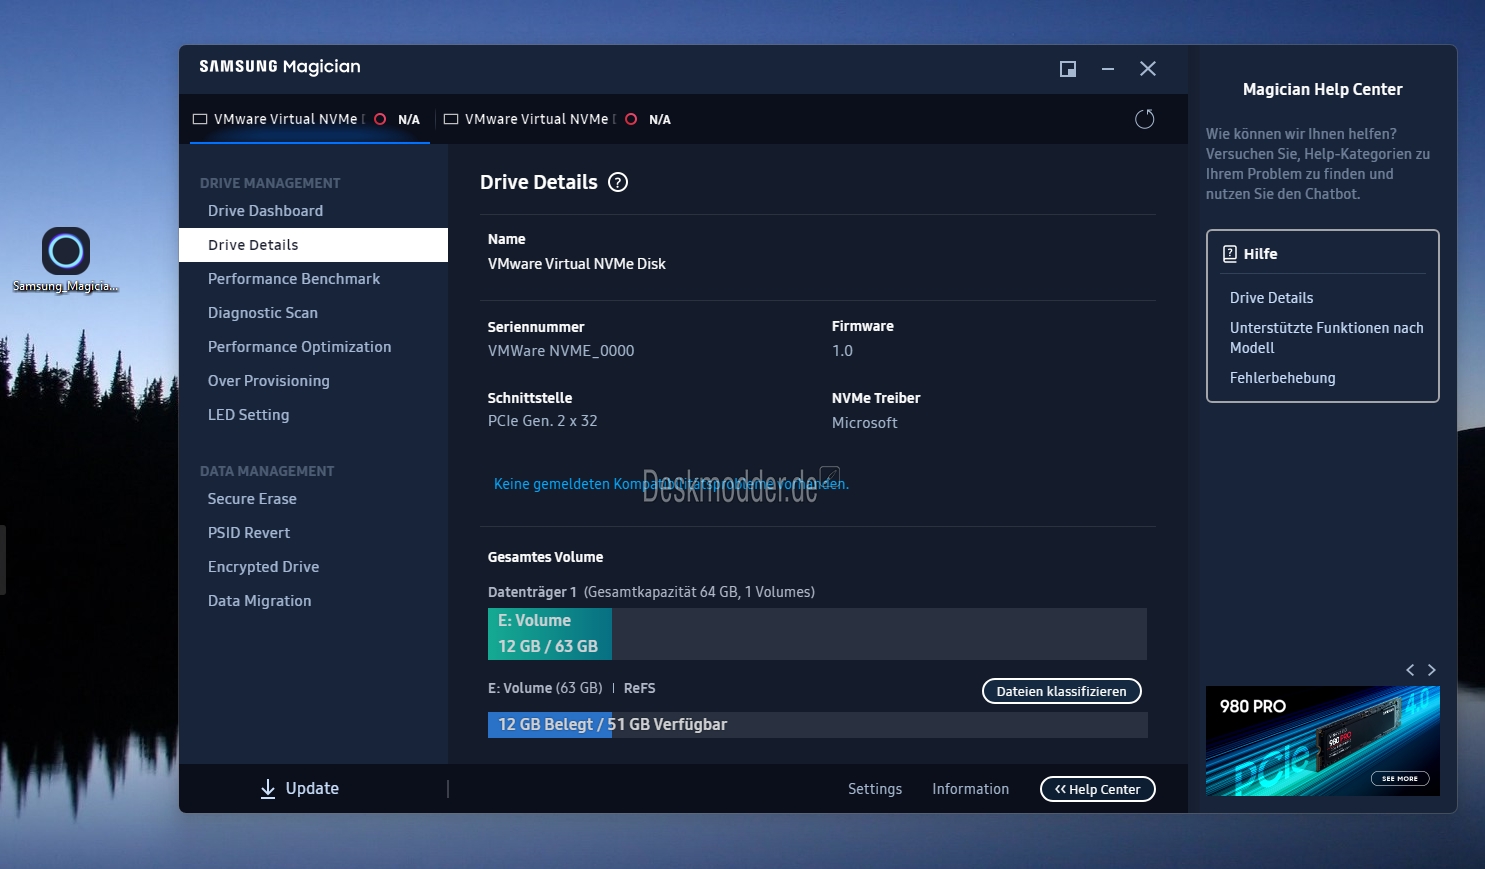The width and height of the screenshot is (1485, 869).
Task: Minimize the Samsung Magician window
Action: [x=1108, y=69]
